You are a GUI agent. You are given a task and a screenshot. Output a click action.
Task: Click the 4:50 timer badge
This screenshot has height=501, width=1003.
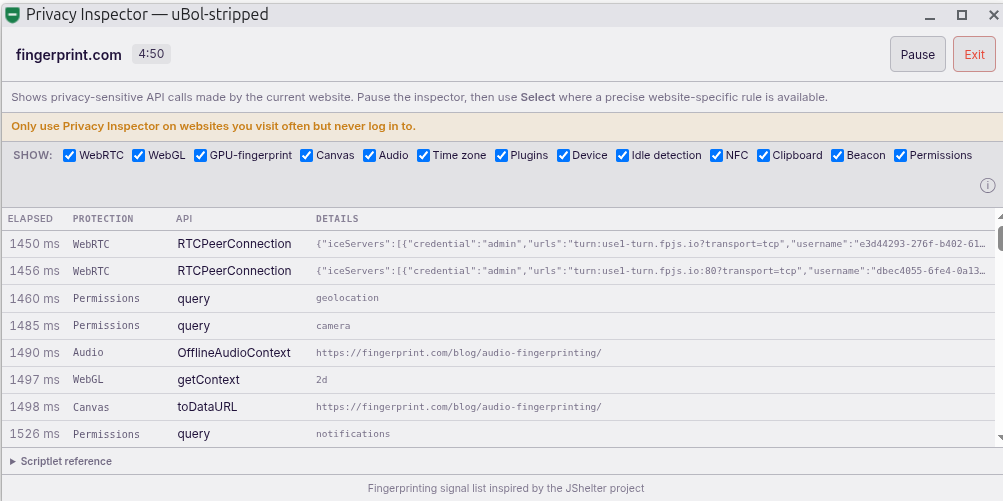click(x=151, y=54)
